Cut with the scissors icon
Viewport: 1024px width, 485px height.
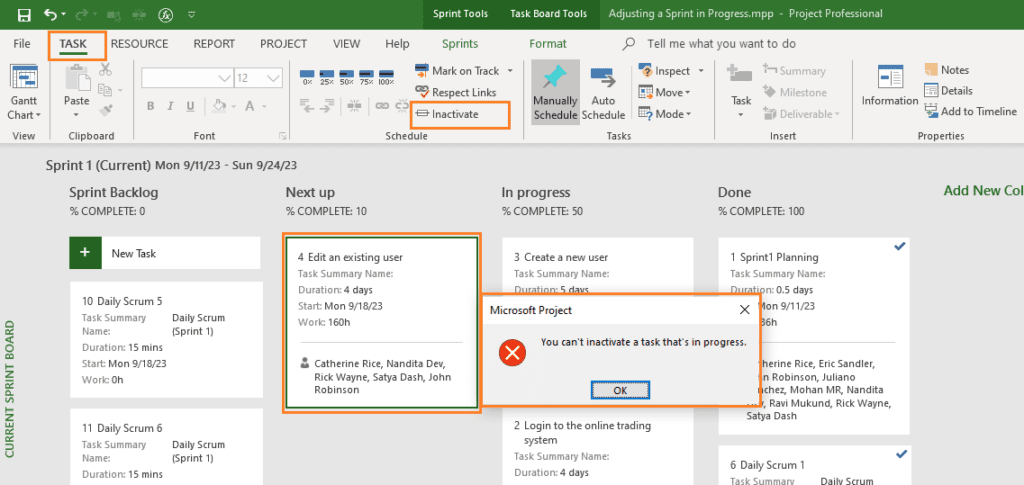coord(106,69)
